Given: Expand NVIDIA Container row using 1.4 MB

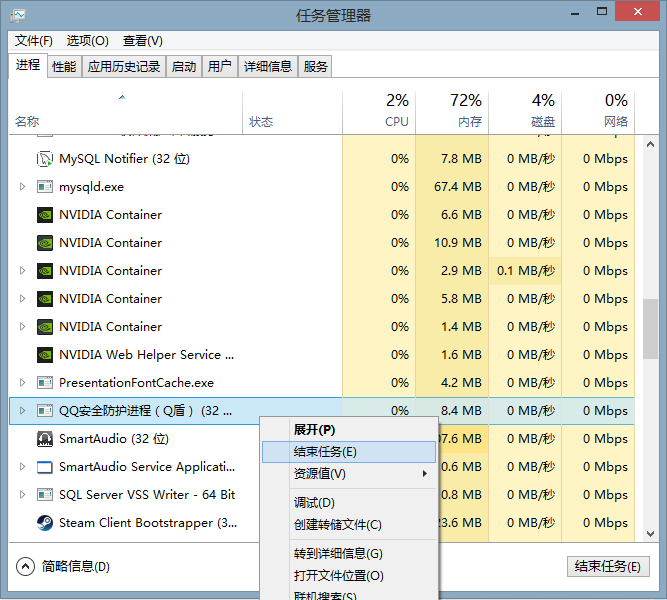Looking at the screenshot, I should 22,327.
